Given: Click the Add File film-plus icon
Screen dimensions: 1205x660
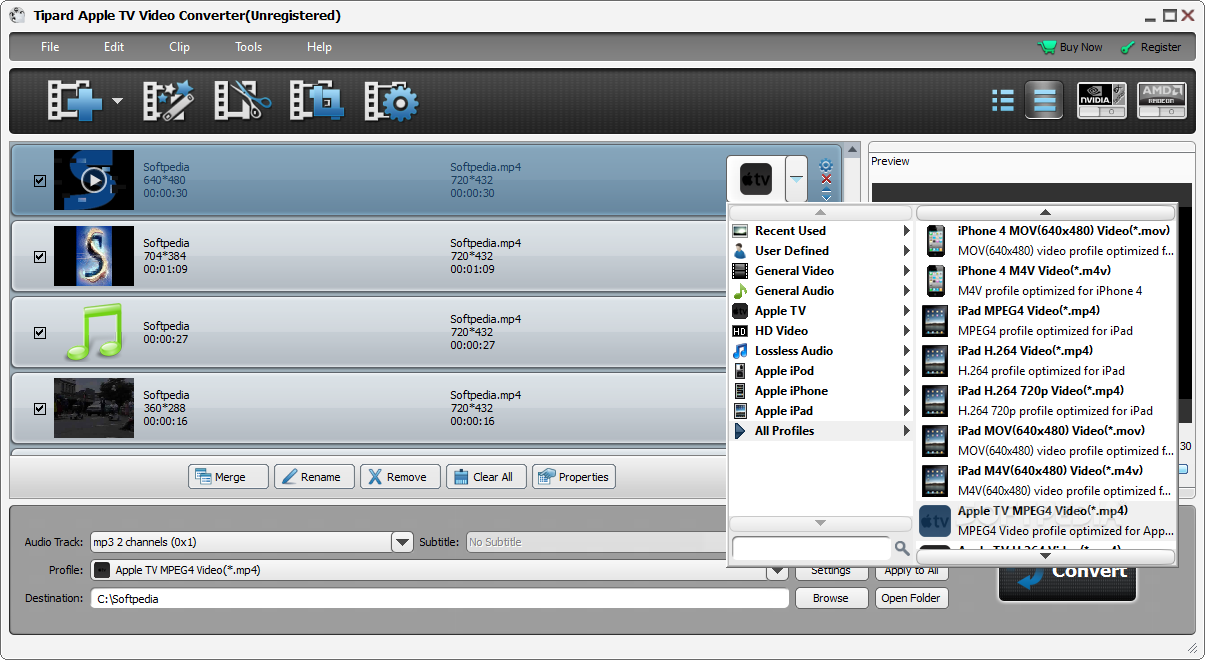Looking at the screenshot, I should (x=75, y=101).
